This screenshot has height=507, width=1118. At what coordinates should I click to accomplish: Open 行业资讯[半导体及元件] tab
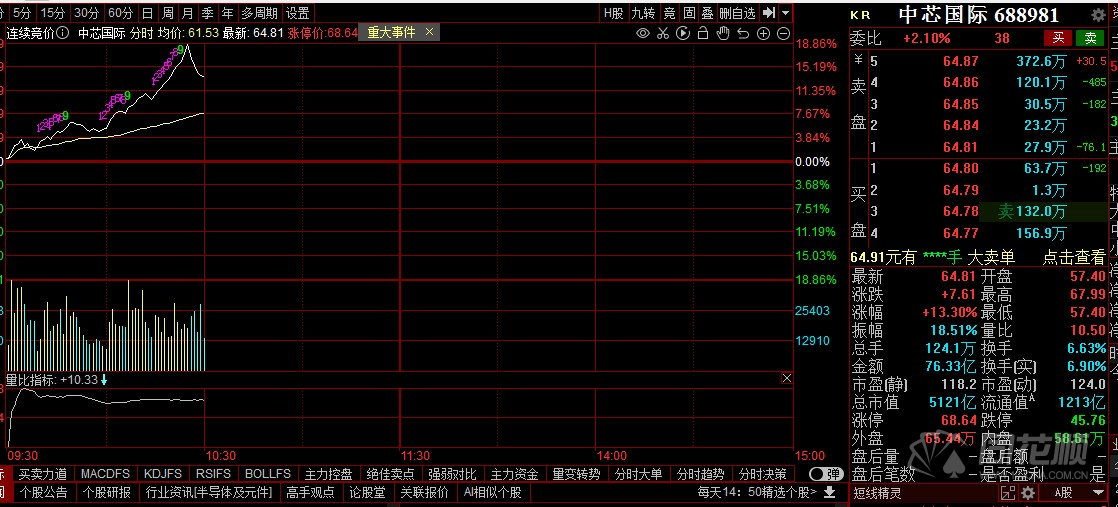(208, 492)
